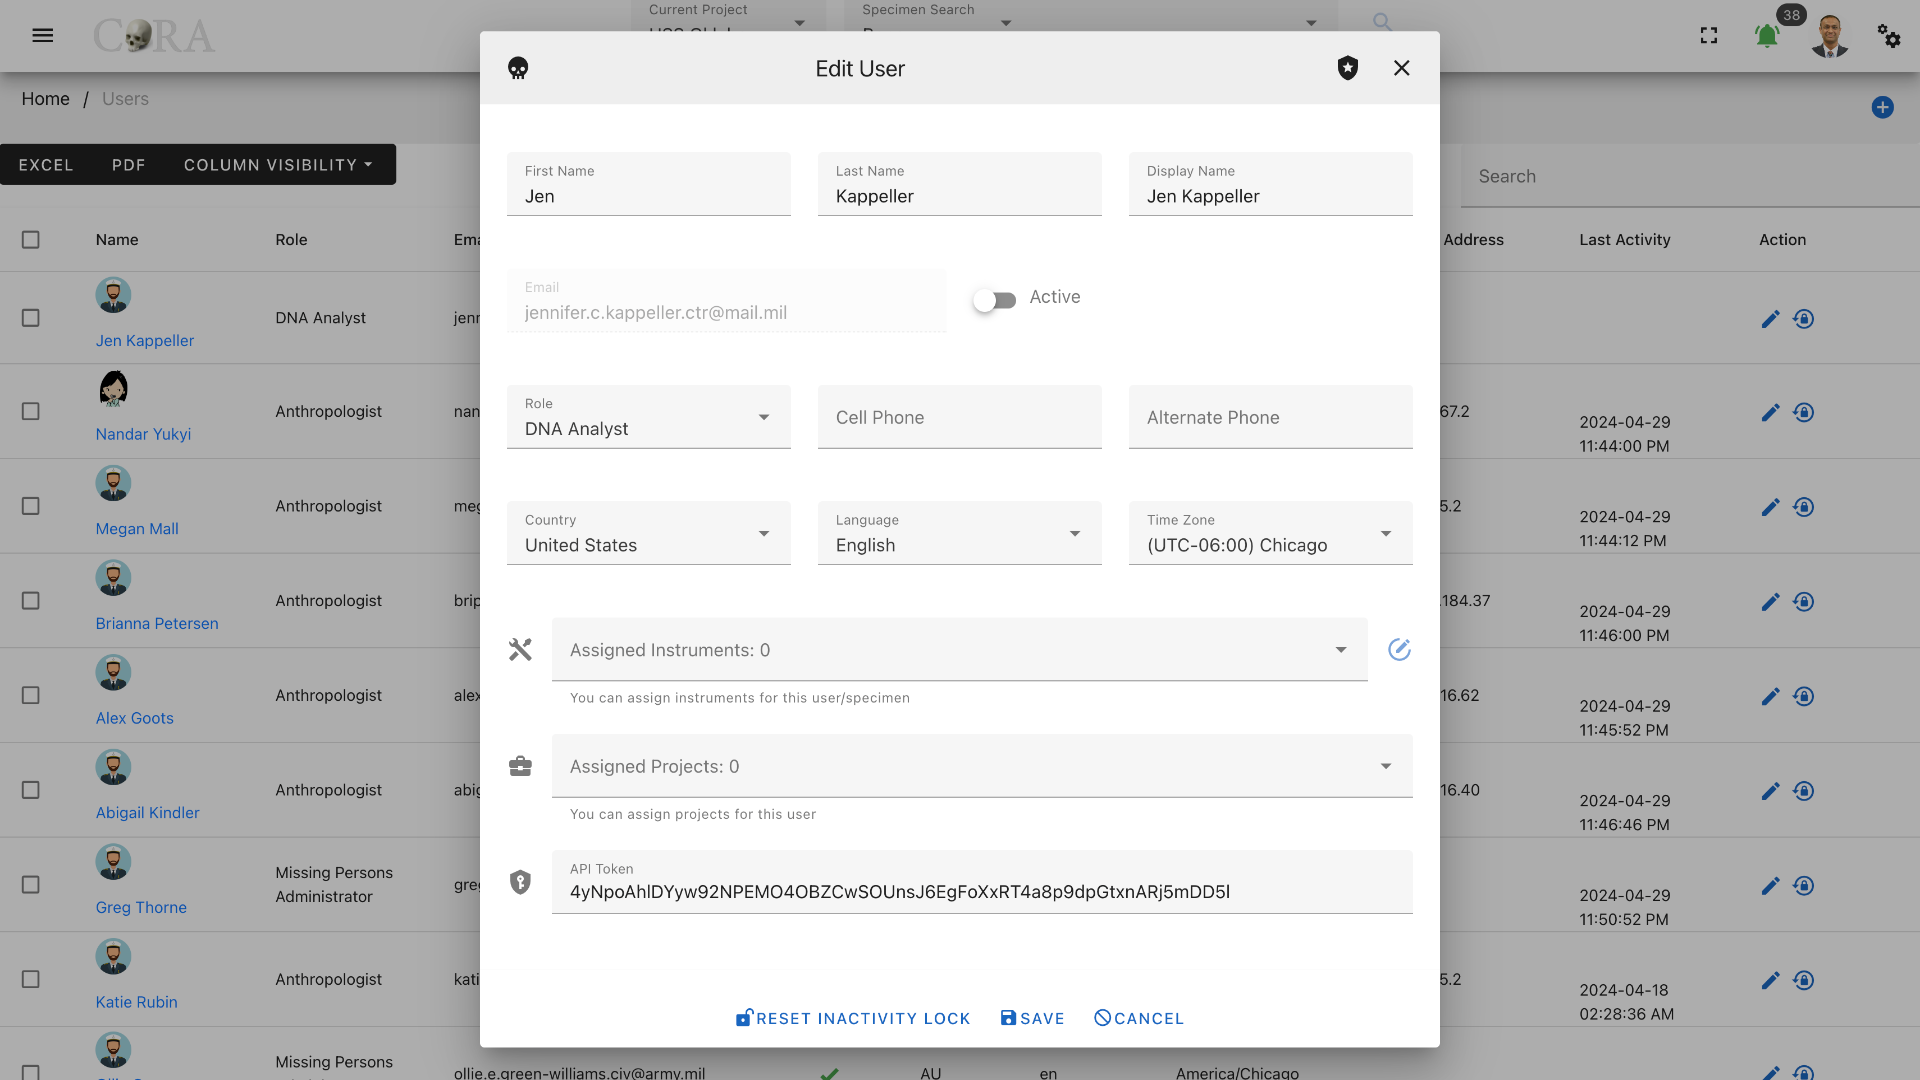The height and width of the screenshot is (1080, 1920).
Task: Check the Jen Kappeller row checkbox
Action: point(31,318)
